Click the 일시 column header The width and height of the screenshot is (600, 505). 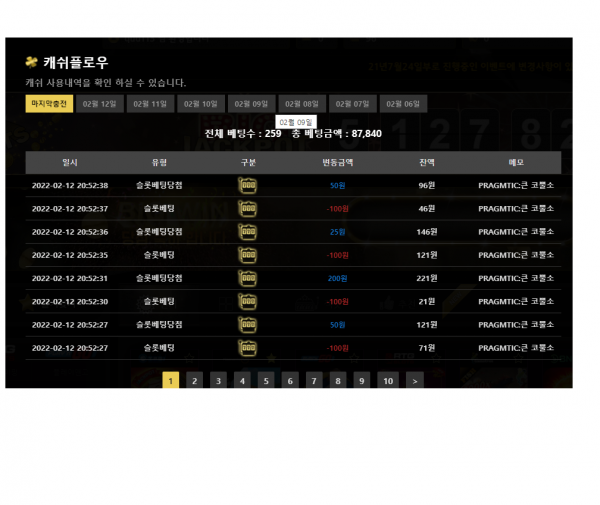point(70,163)
